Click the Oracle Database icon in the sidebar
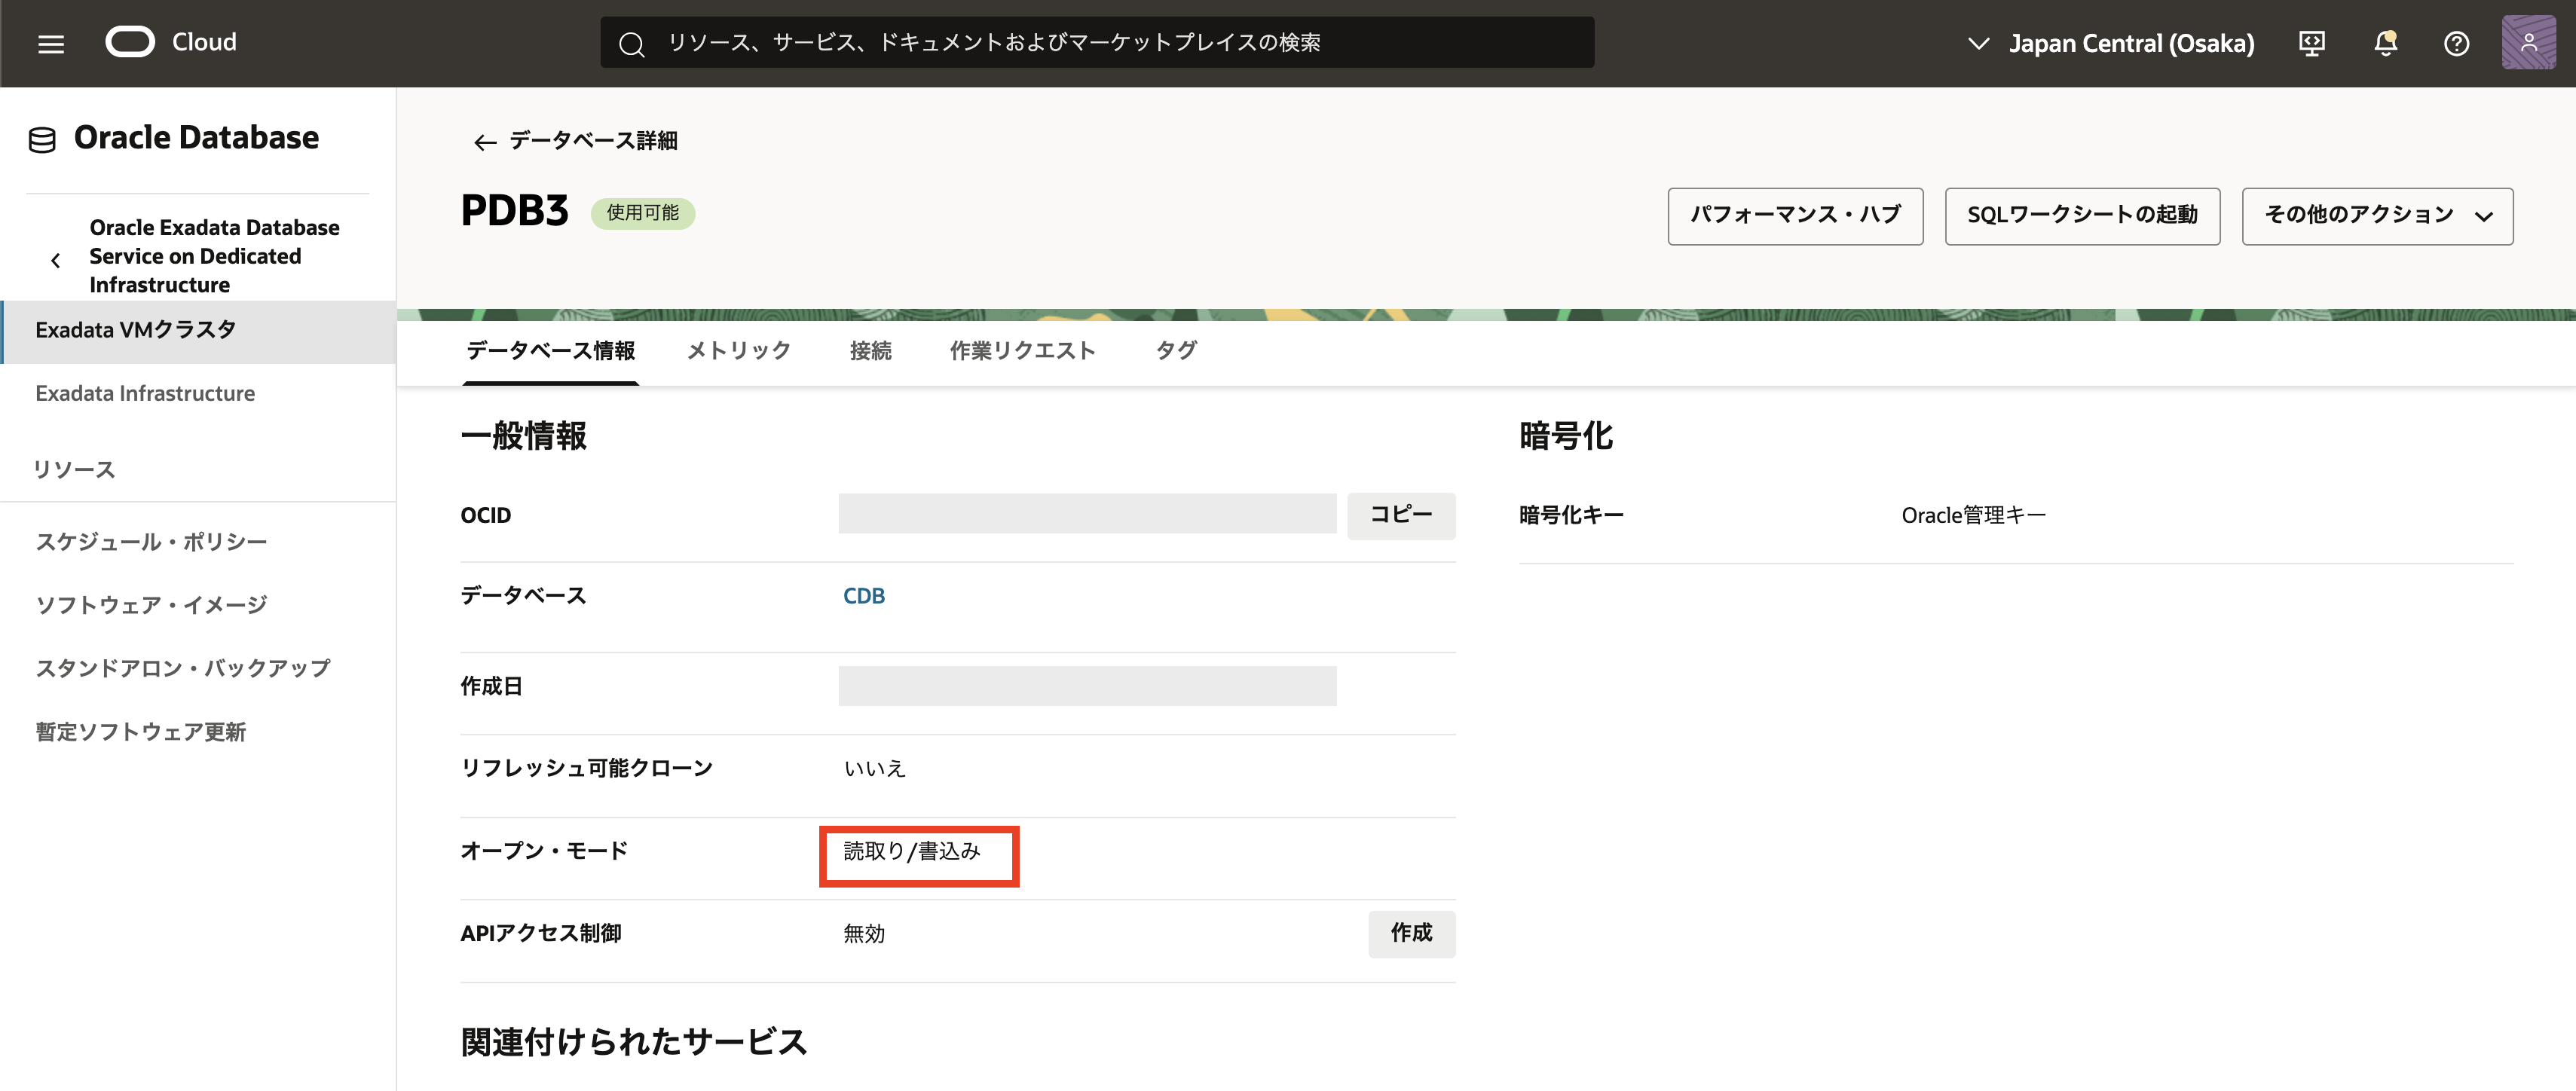The image size is (2576, 1091). 43,139
